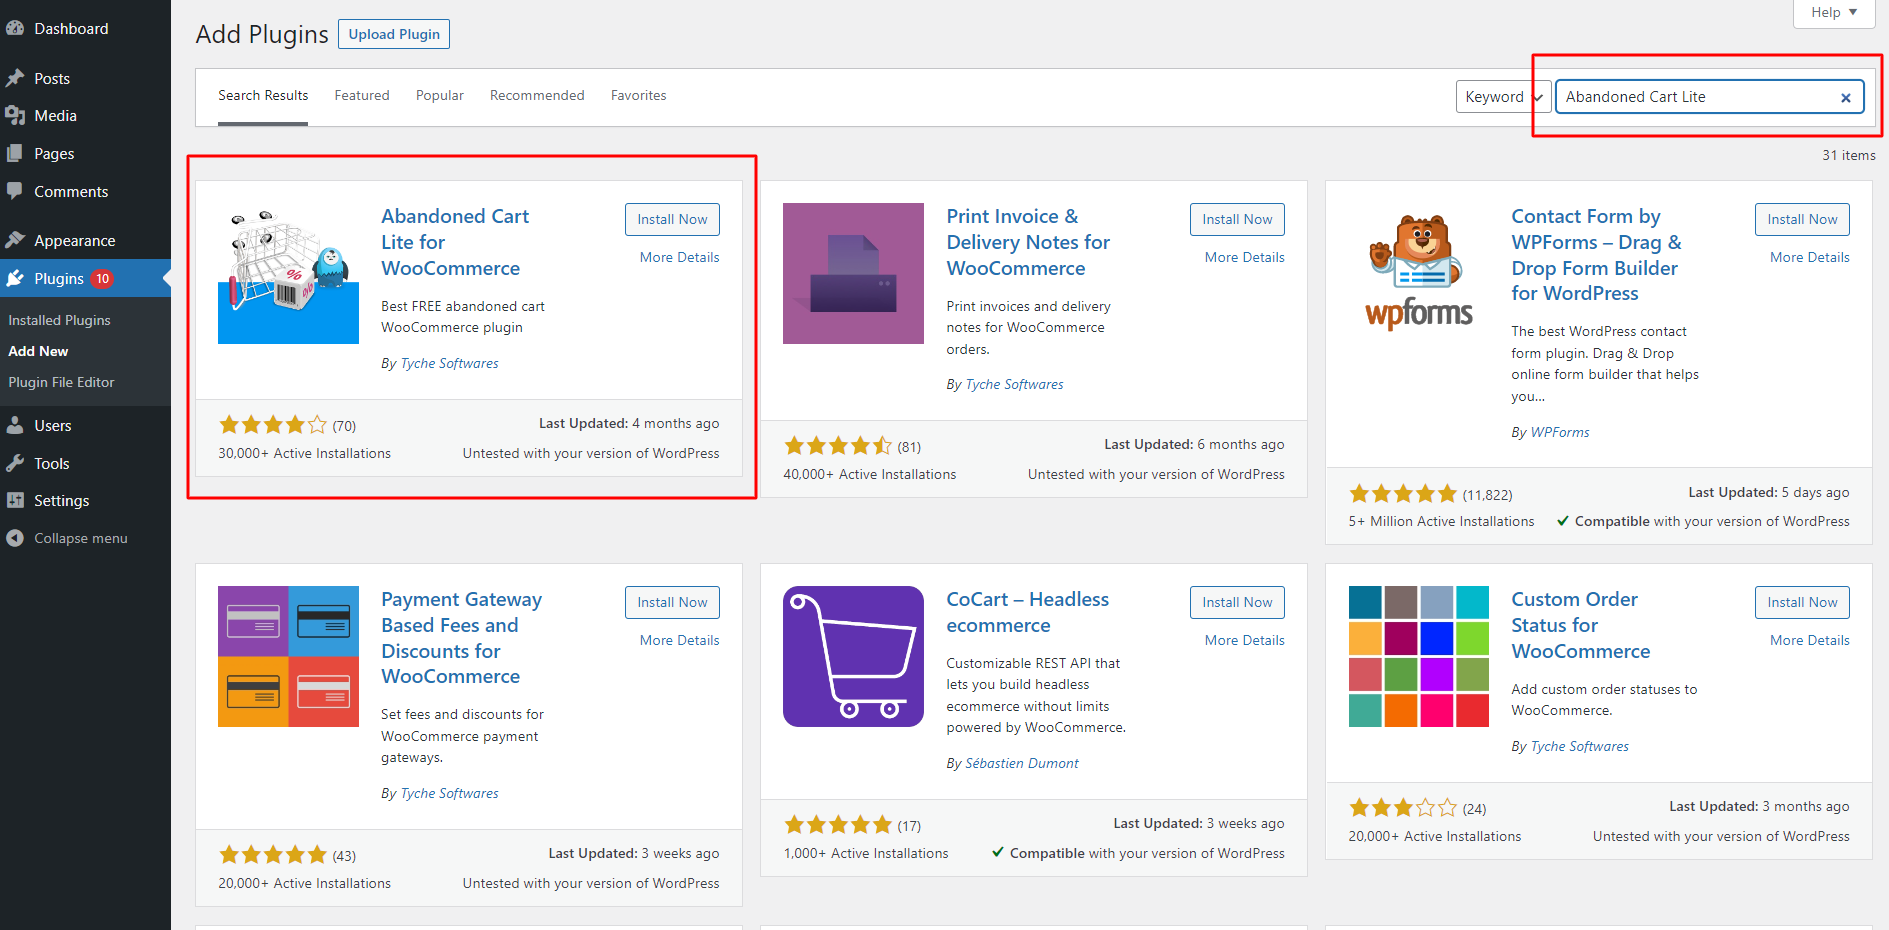The image size is (1889, 930).
Task: Open Custom Order Status for WooCommerce title
Action: (1580, 625)
